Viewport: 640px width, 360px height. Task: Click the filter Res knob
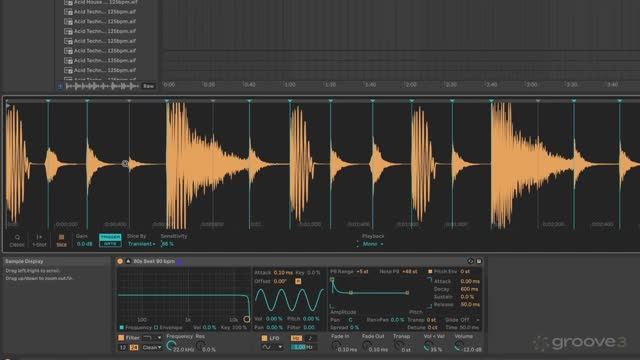[200, 346]
